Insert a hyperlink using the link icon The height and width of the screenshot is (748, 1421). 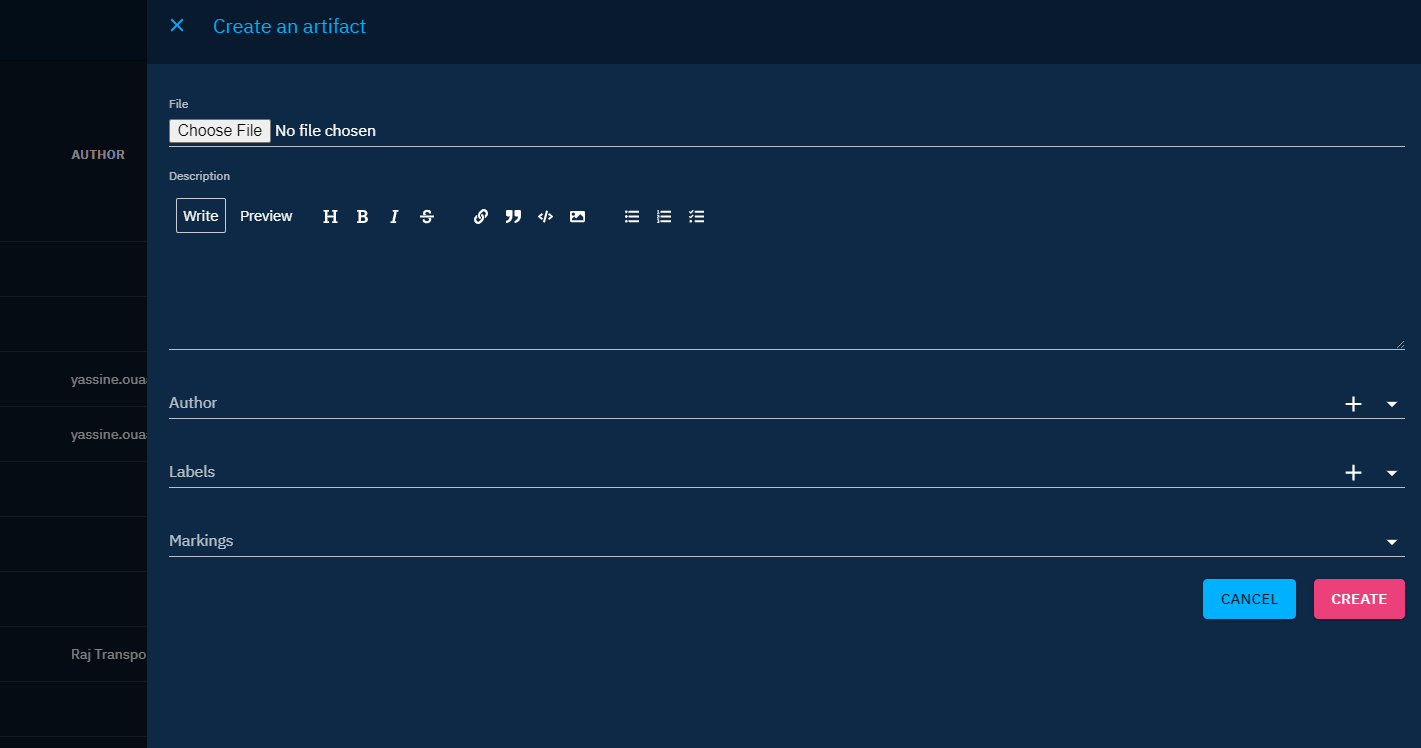[481, 216]
